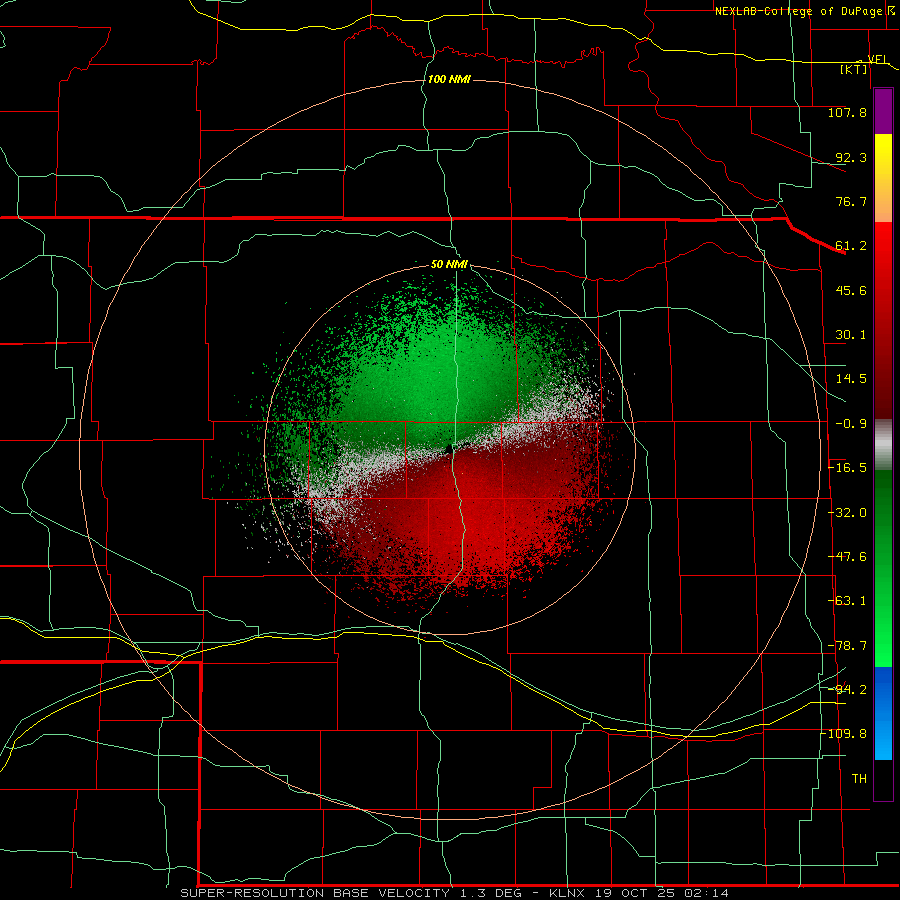Click the -16.5 value on velocity scale

(847, 468)
